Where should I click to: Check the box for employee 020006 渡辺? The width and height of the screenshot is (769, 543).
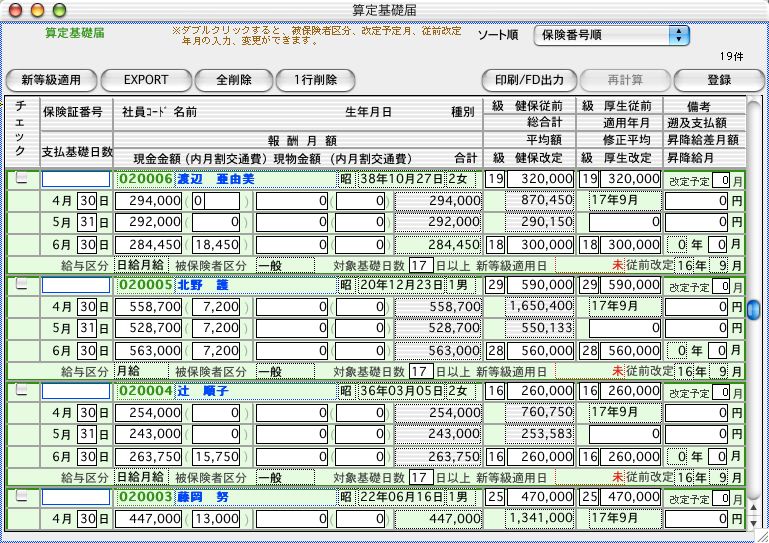[x=21, y=179]
